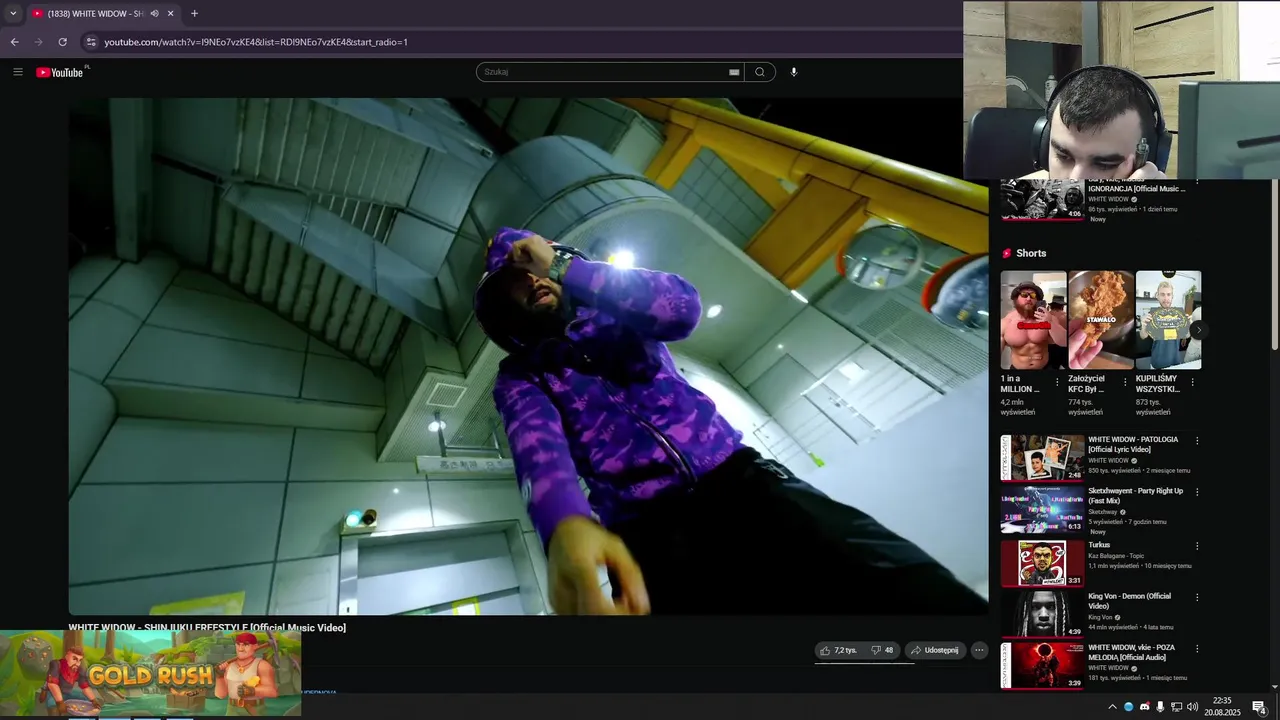The width and height of the screenshot is (1280, 720).
Task: Open options menu for Party Right Up video
Action: click(x=1197, y=492)
